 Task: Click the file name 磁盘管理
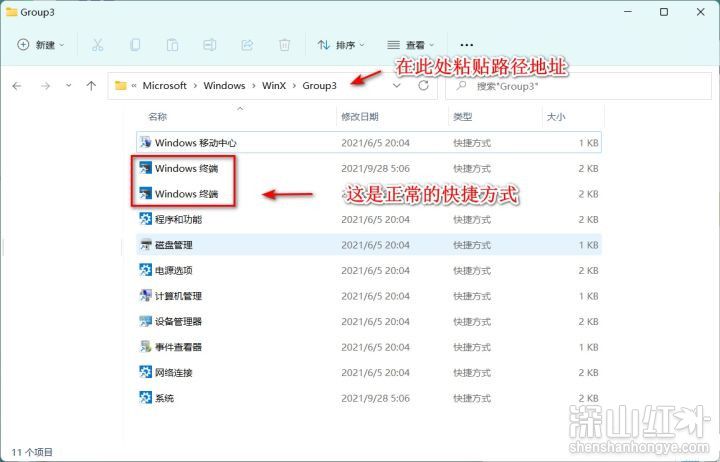[x=174, y=245]
